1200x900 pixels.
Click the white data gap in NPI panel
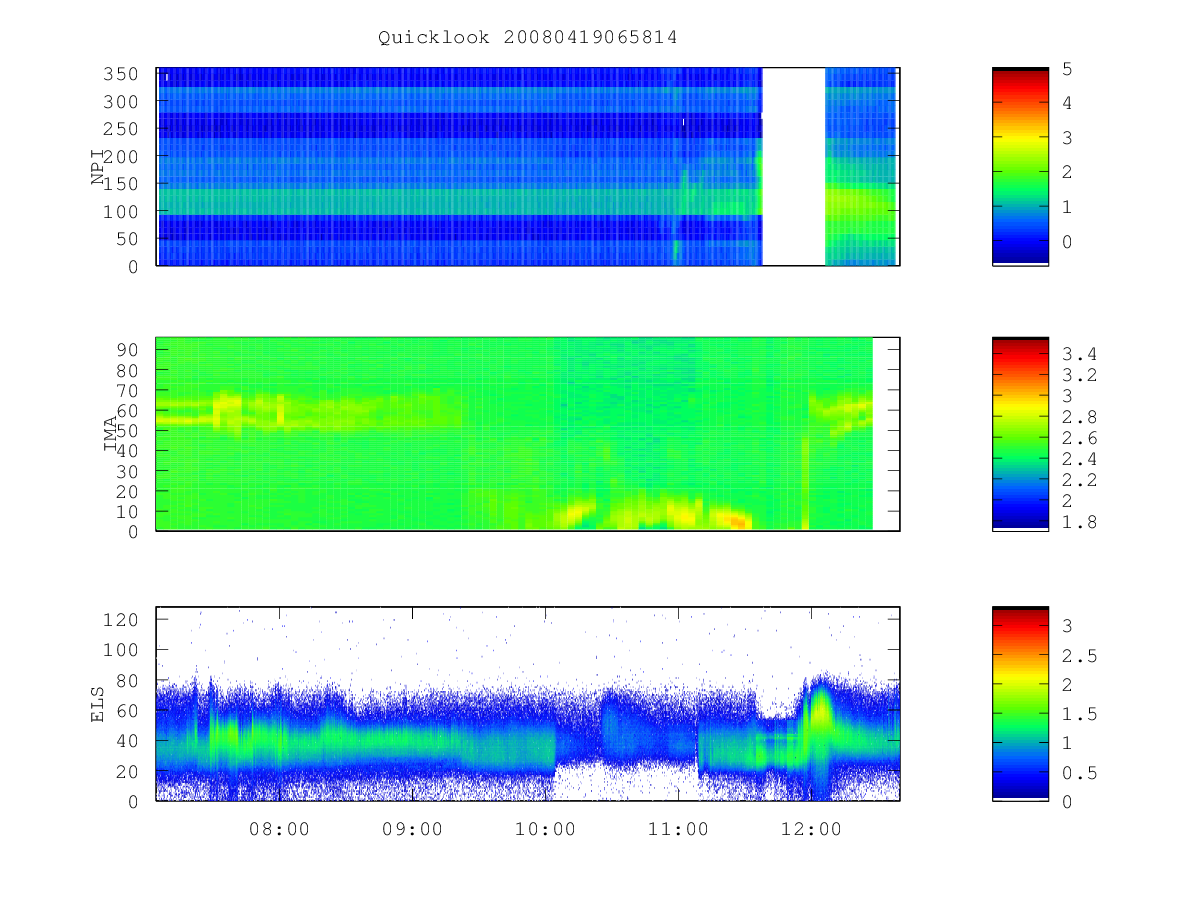794,167
